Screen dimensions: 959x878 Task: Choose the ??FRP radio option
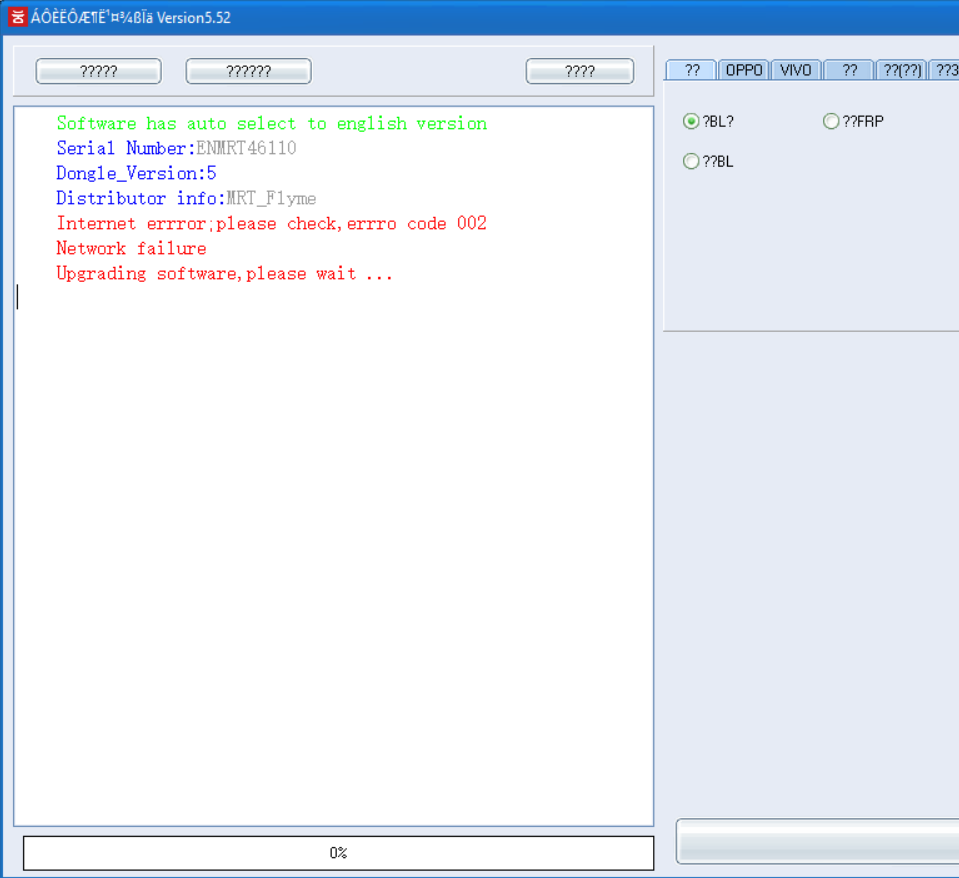coord(853,121)
